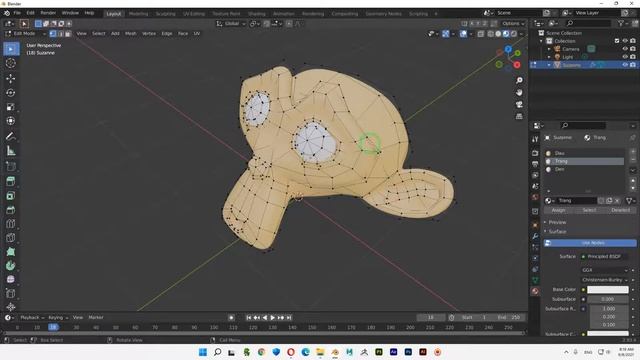Open the Vertex menu in viewport
Viewport: 640px width, 360px height.
[149, 33]
